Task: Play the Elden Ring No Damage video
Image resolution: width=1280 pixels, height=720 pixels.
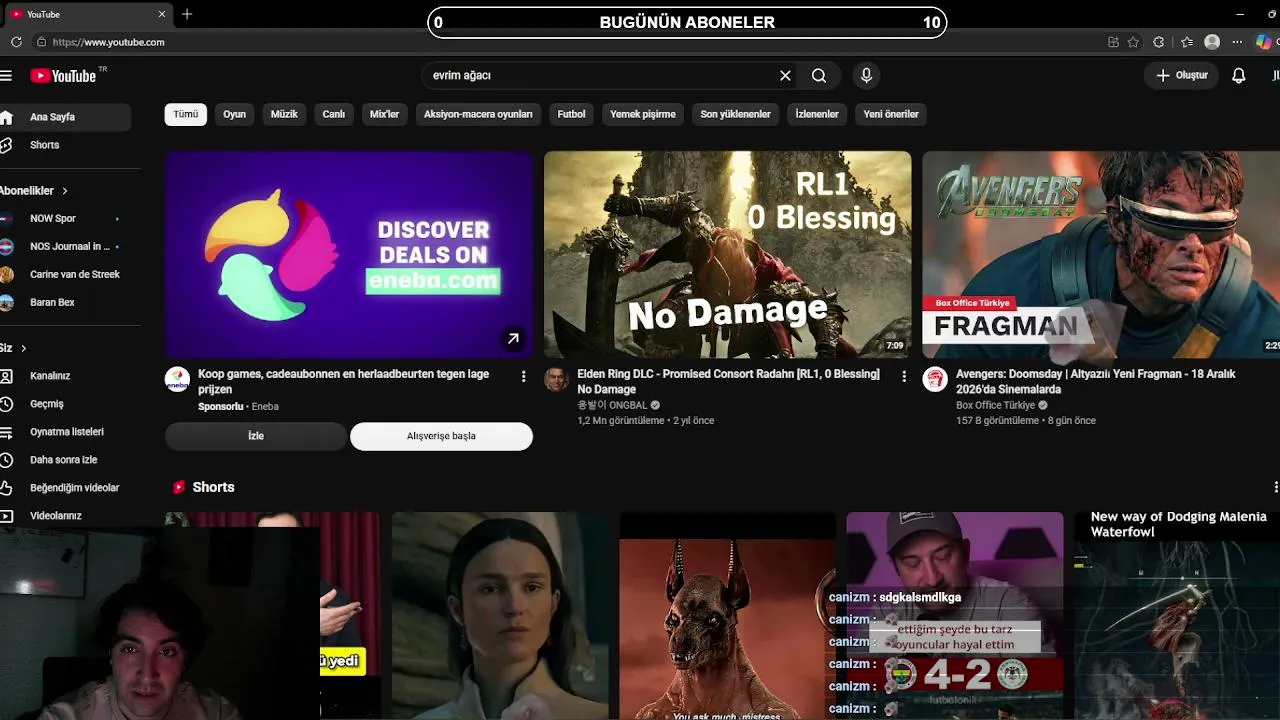Action: coord(727,254)
